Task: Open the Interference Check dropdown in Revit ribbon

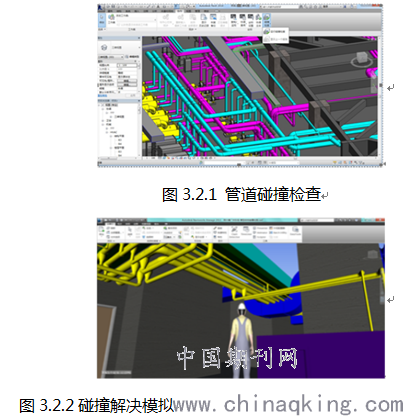Action: (267, 20)
